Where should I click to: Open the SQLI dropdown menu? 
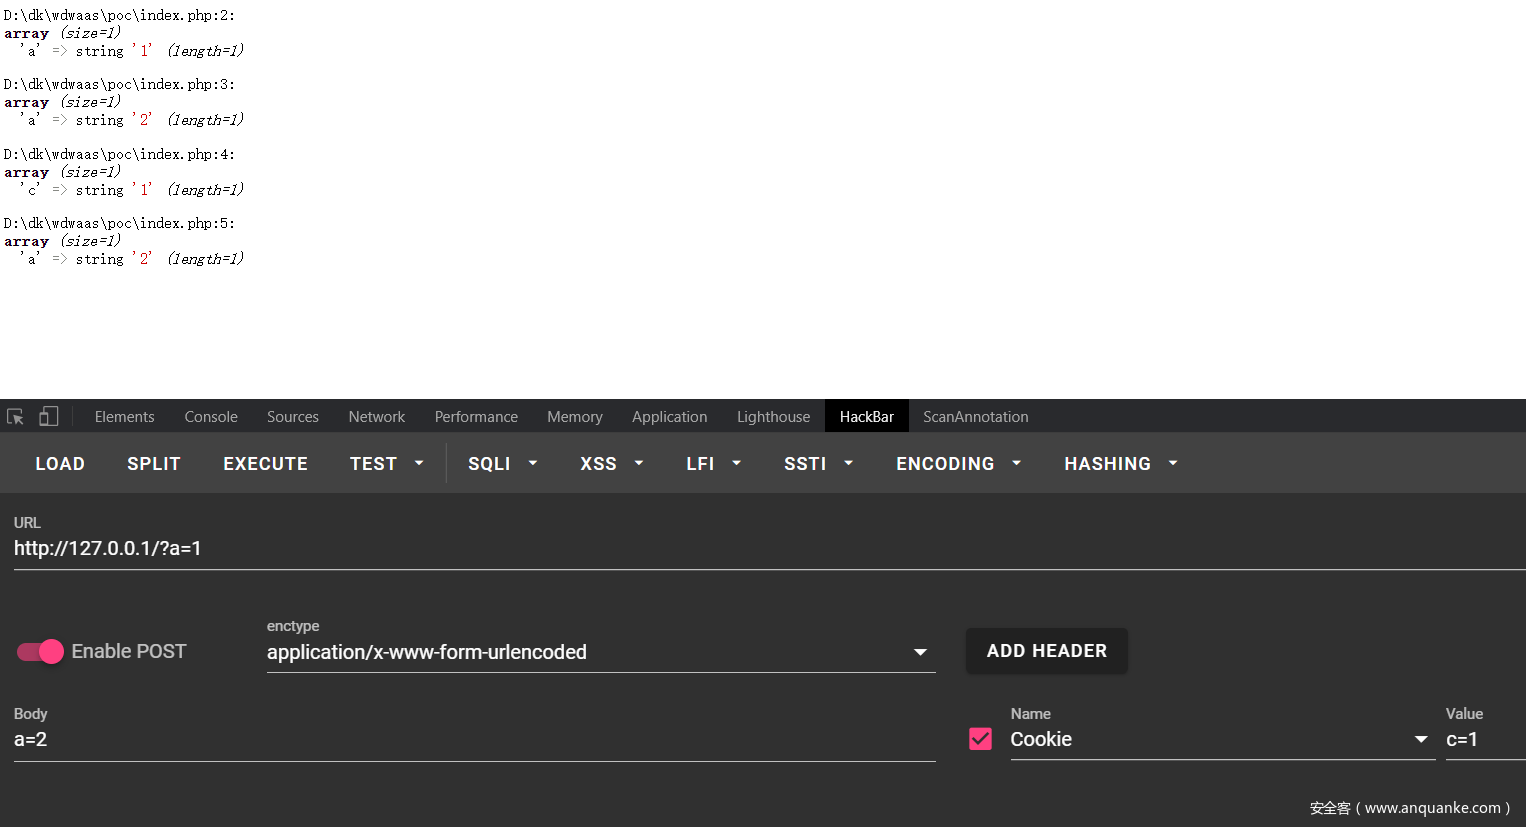(502, 464)
